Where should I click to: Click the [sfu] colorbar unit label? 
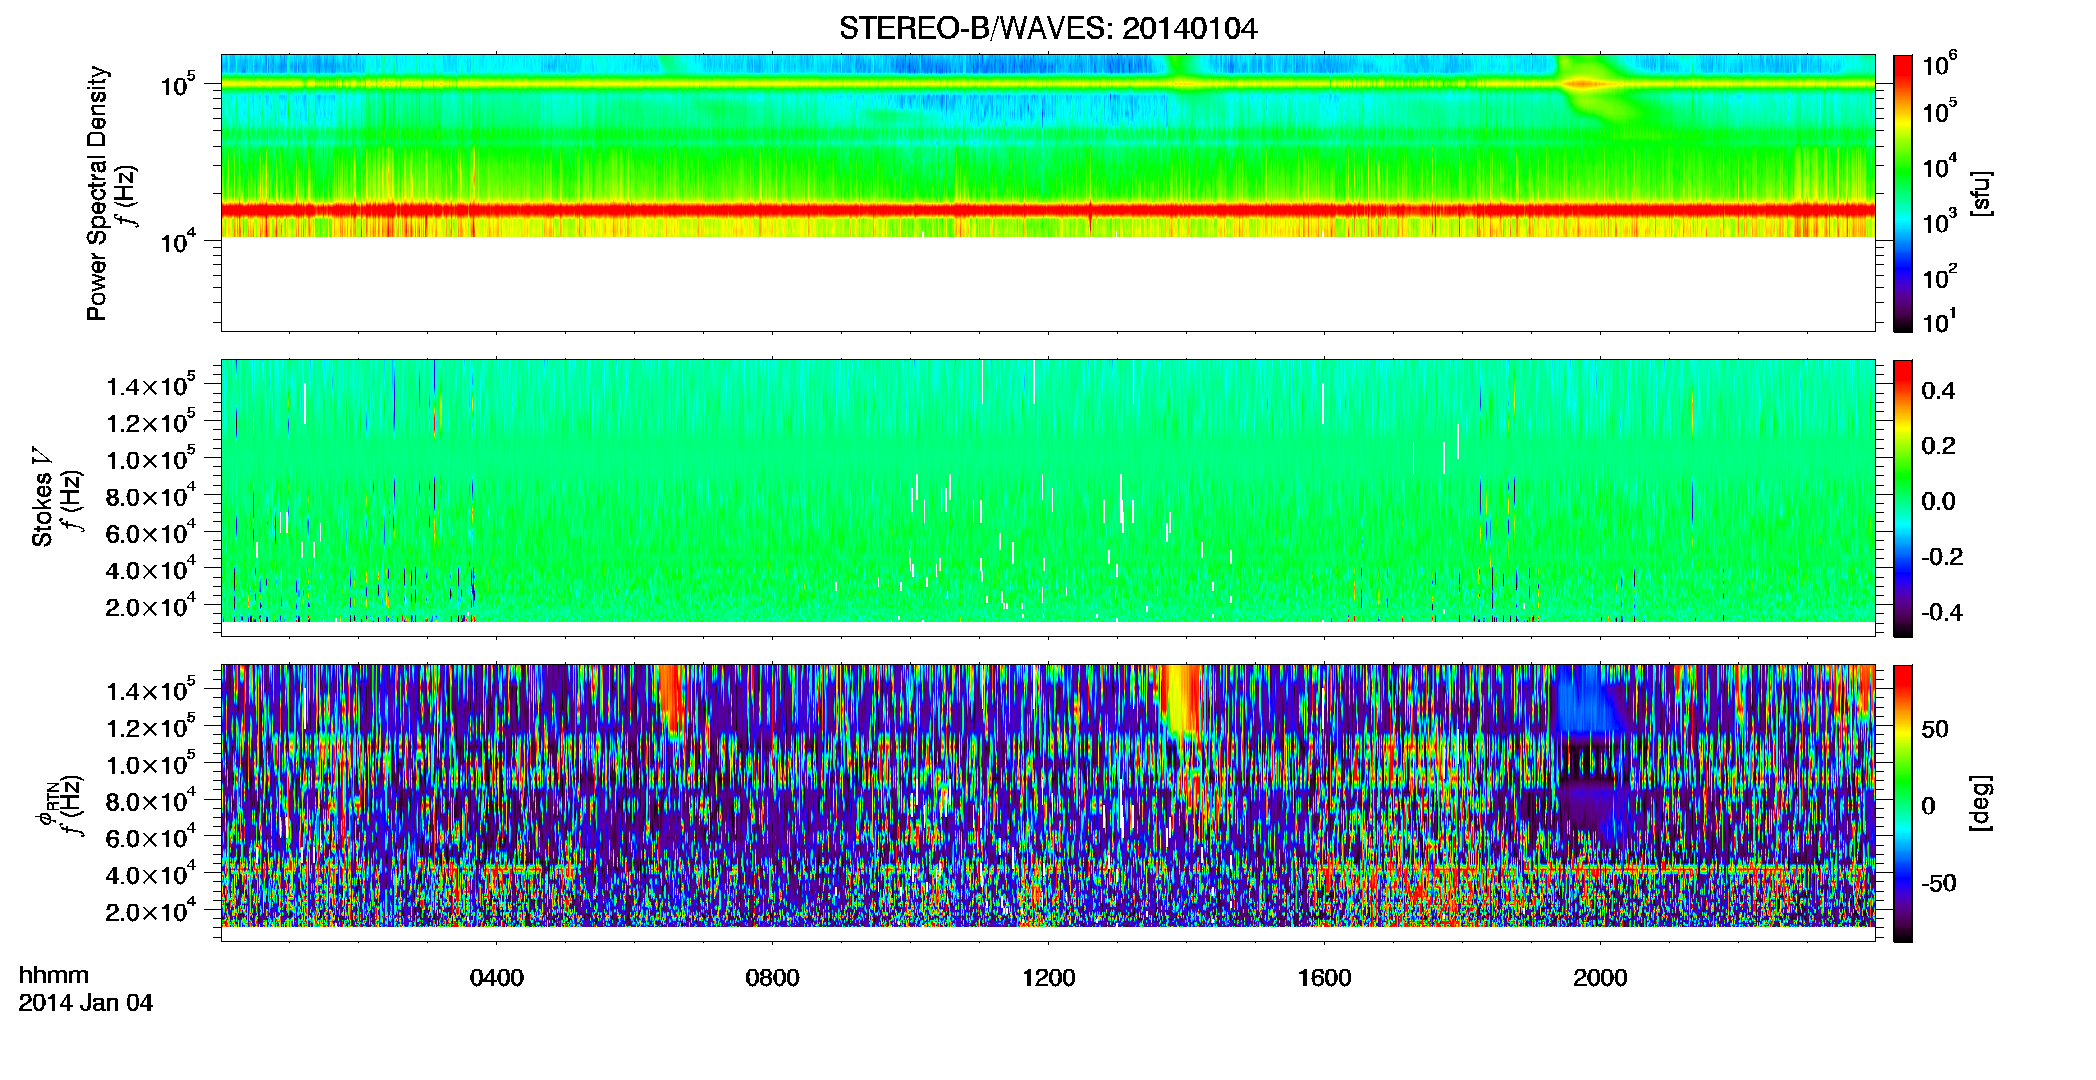coord(1981,193)
